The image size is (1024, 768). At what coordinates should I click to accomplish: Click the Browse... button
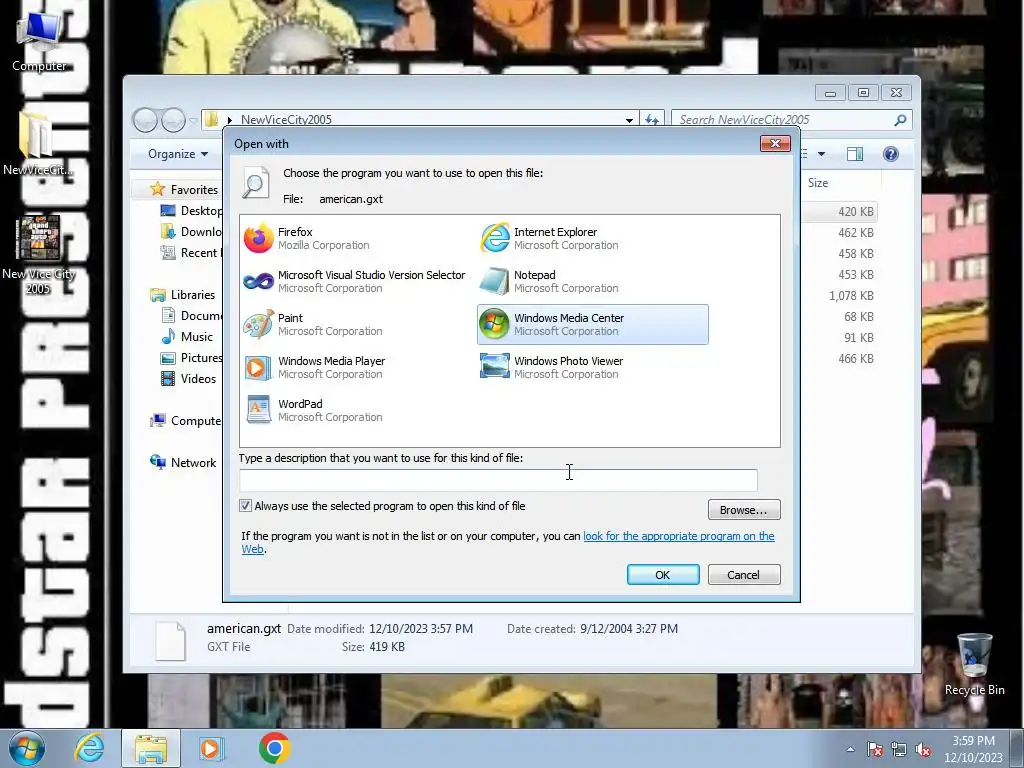coord(744,509)
